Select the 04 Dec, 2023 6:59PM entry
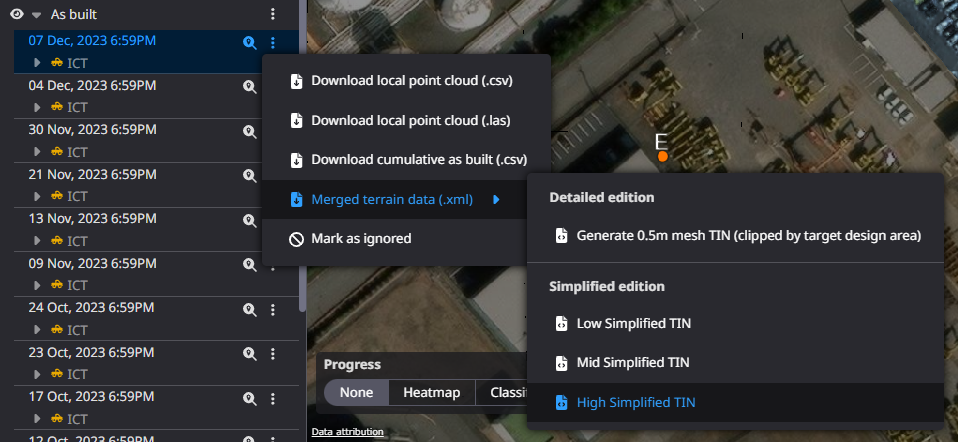This screenshot has height=442, width=958. pos(92,85)
